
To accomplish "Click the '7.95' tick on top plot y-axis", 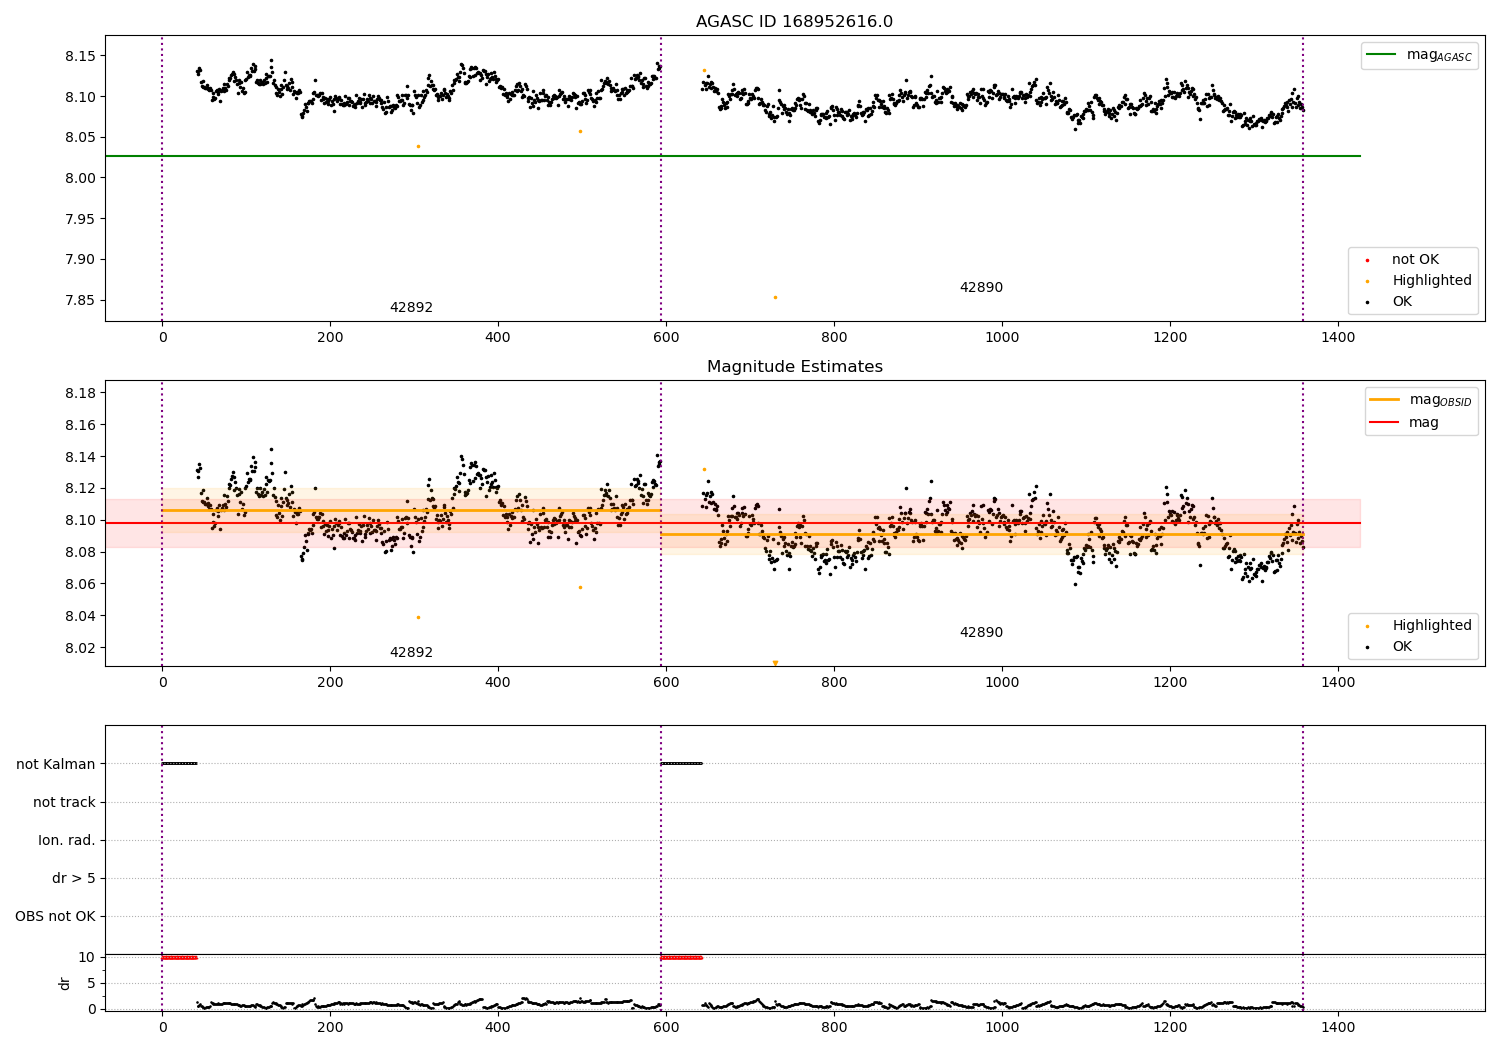I will tap(81, 219).
